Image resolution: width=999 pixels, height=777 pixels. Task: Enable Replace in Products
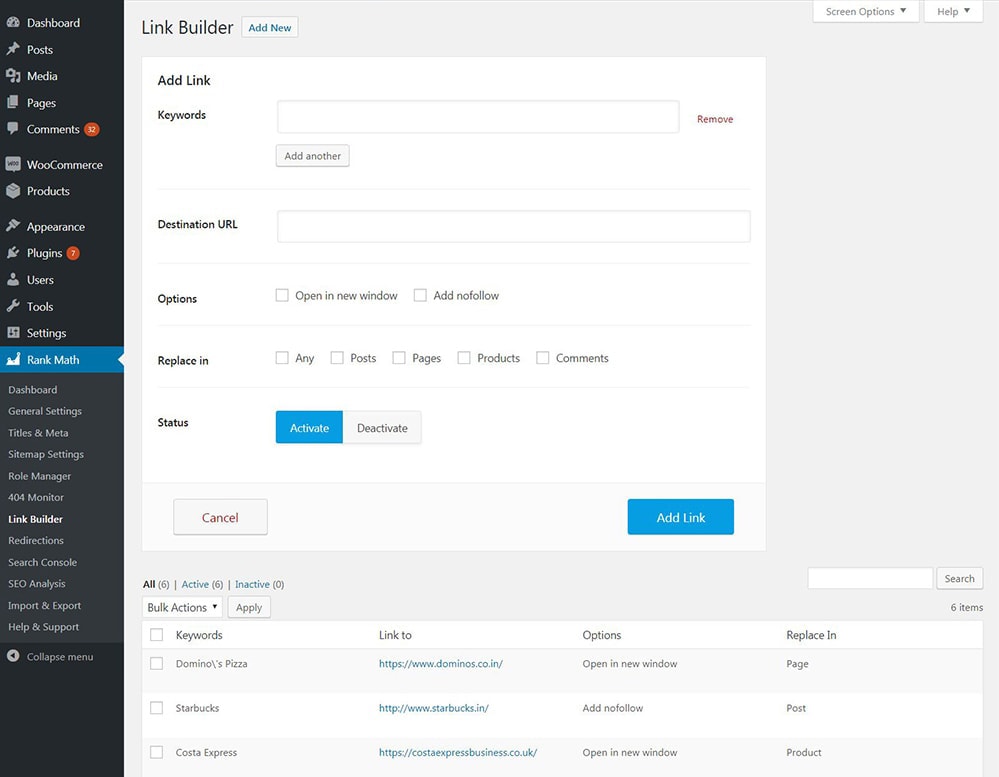(464, 357)
